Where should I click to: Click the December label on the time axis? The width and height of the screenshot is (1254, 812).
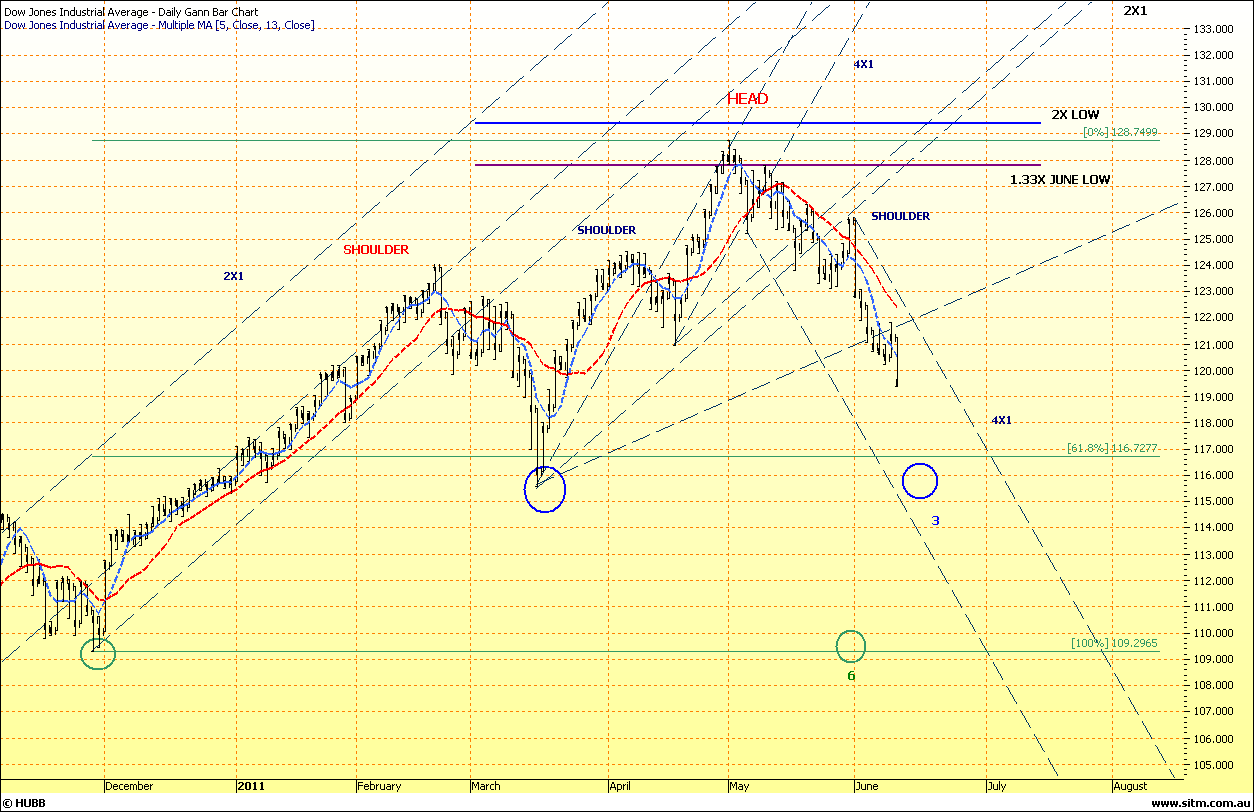129,786
